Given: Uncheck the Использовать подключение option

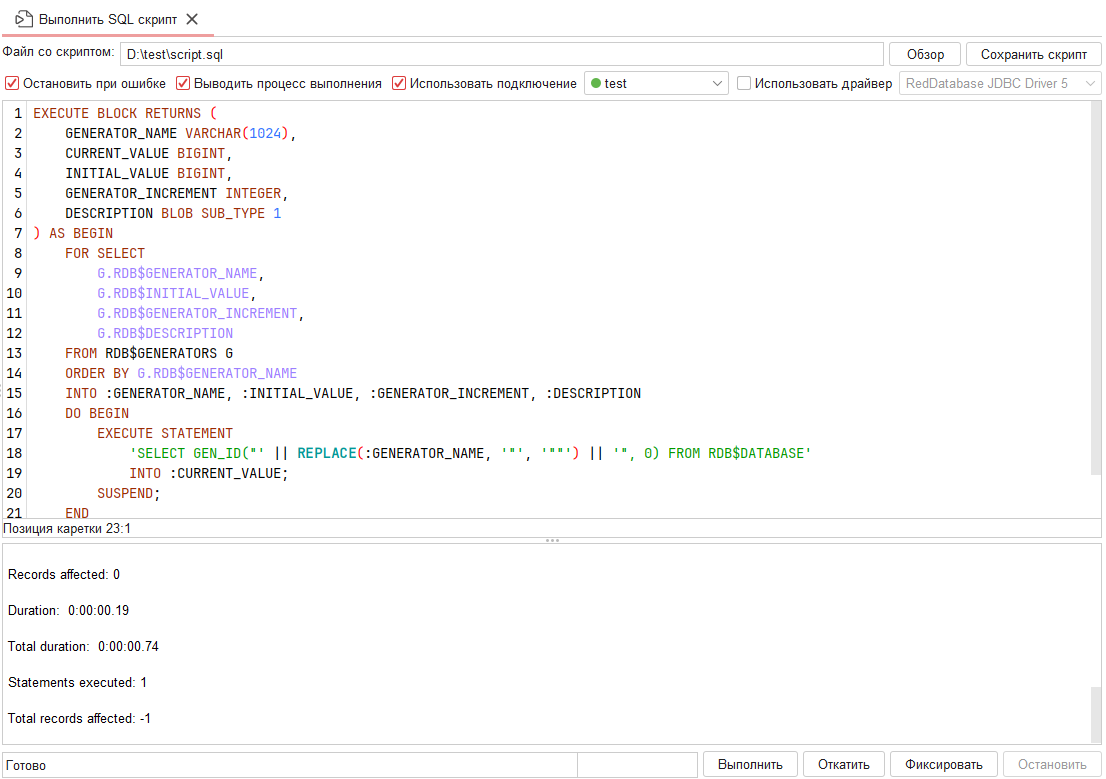Looking at the screenshot, I should pos(399,83).
